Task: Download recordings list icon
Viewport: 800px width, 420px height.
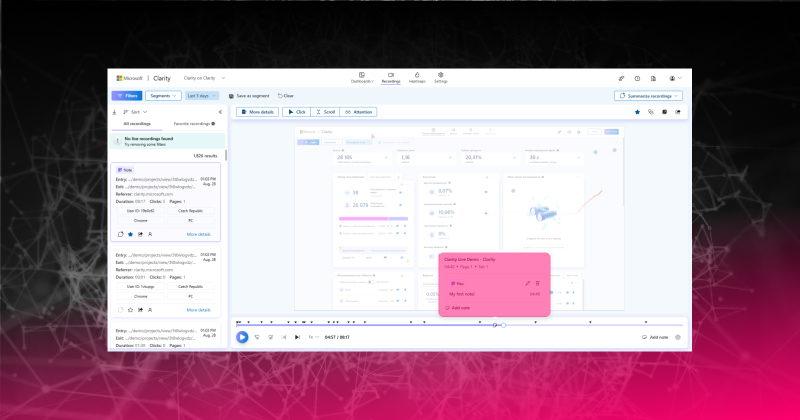Action: click(x=114, y=112)
